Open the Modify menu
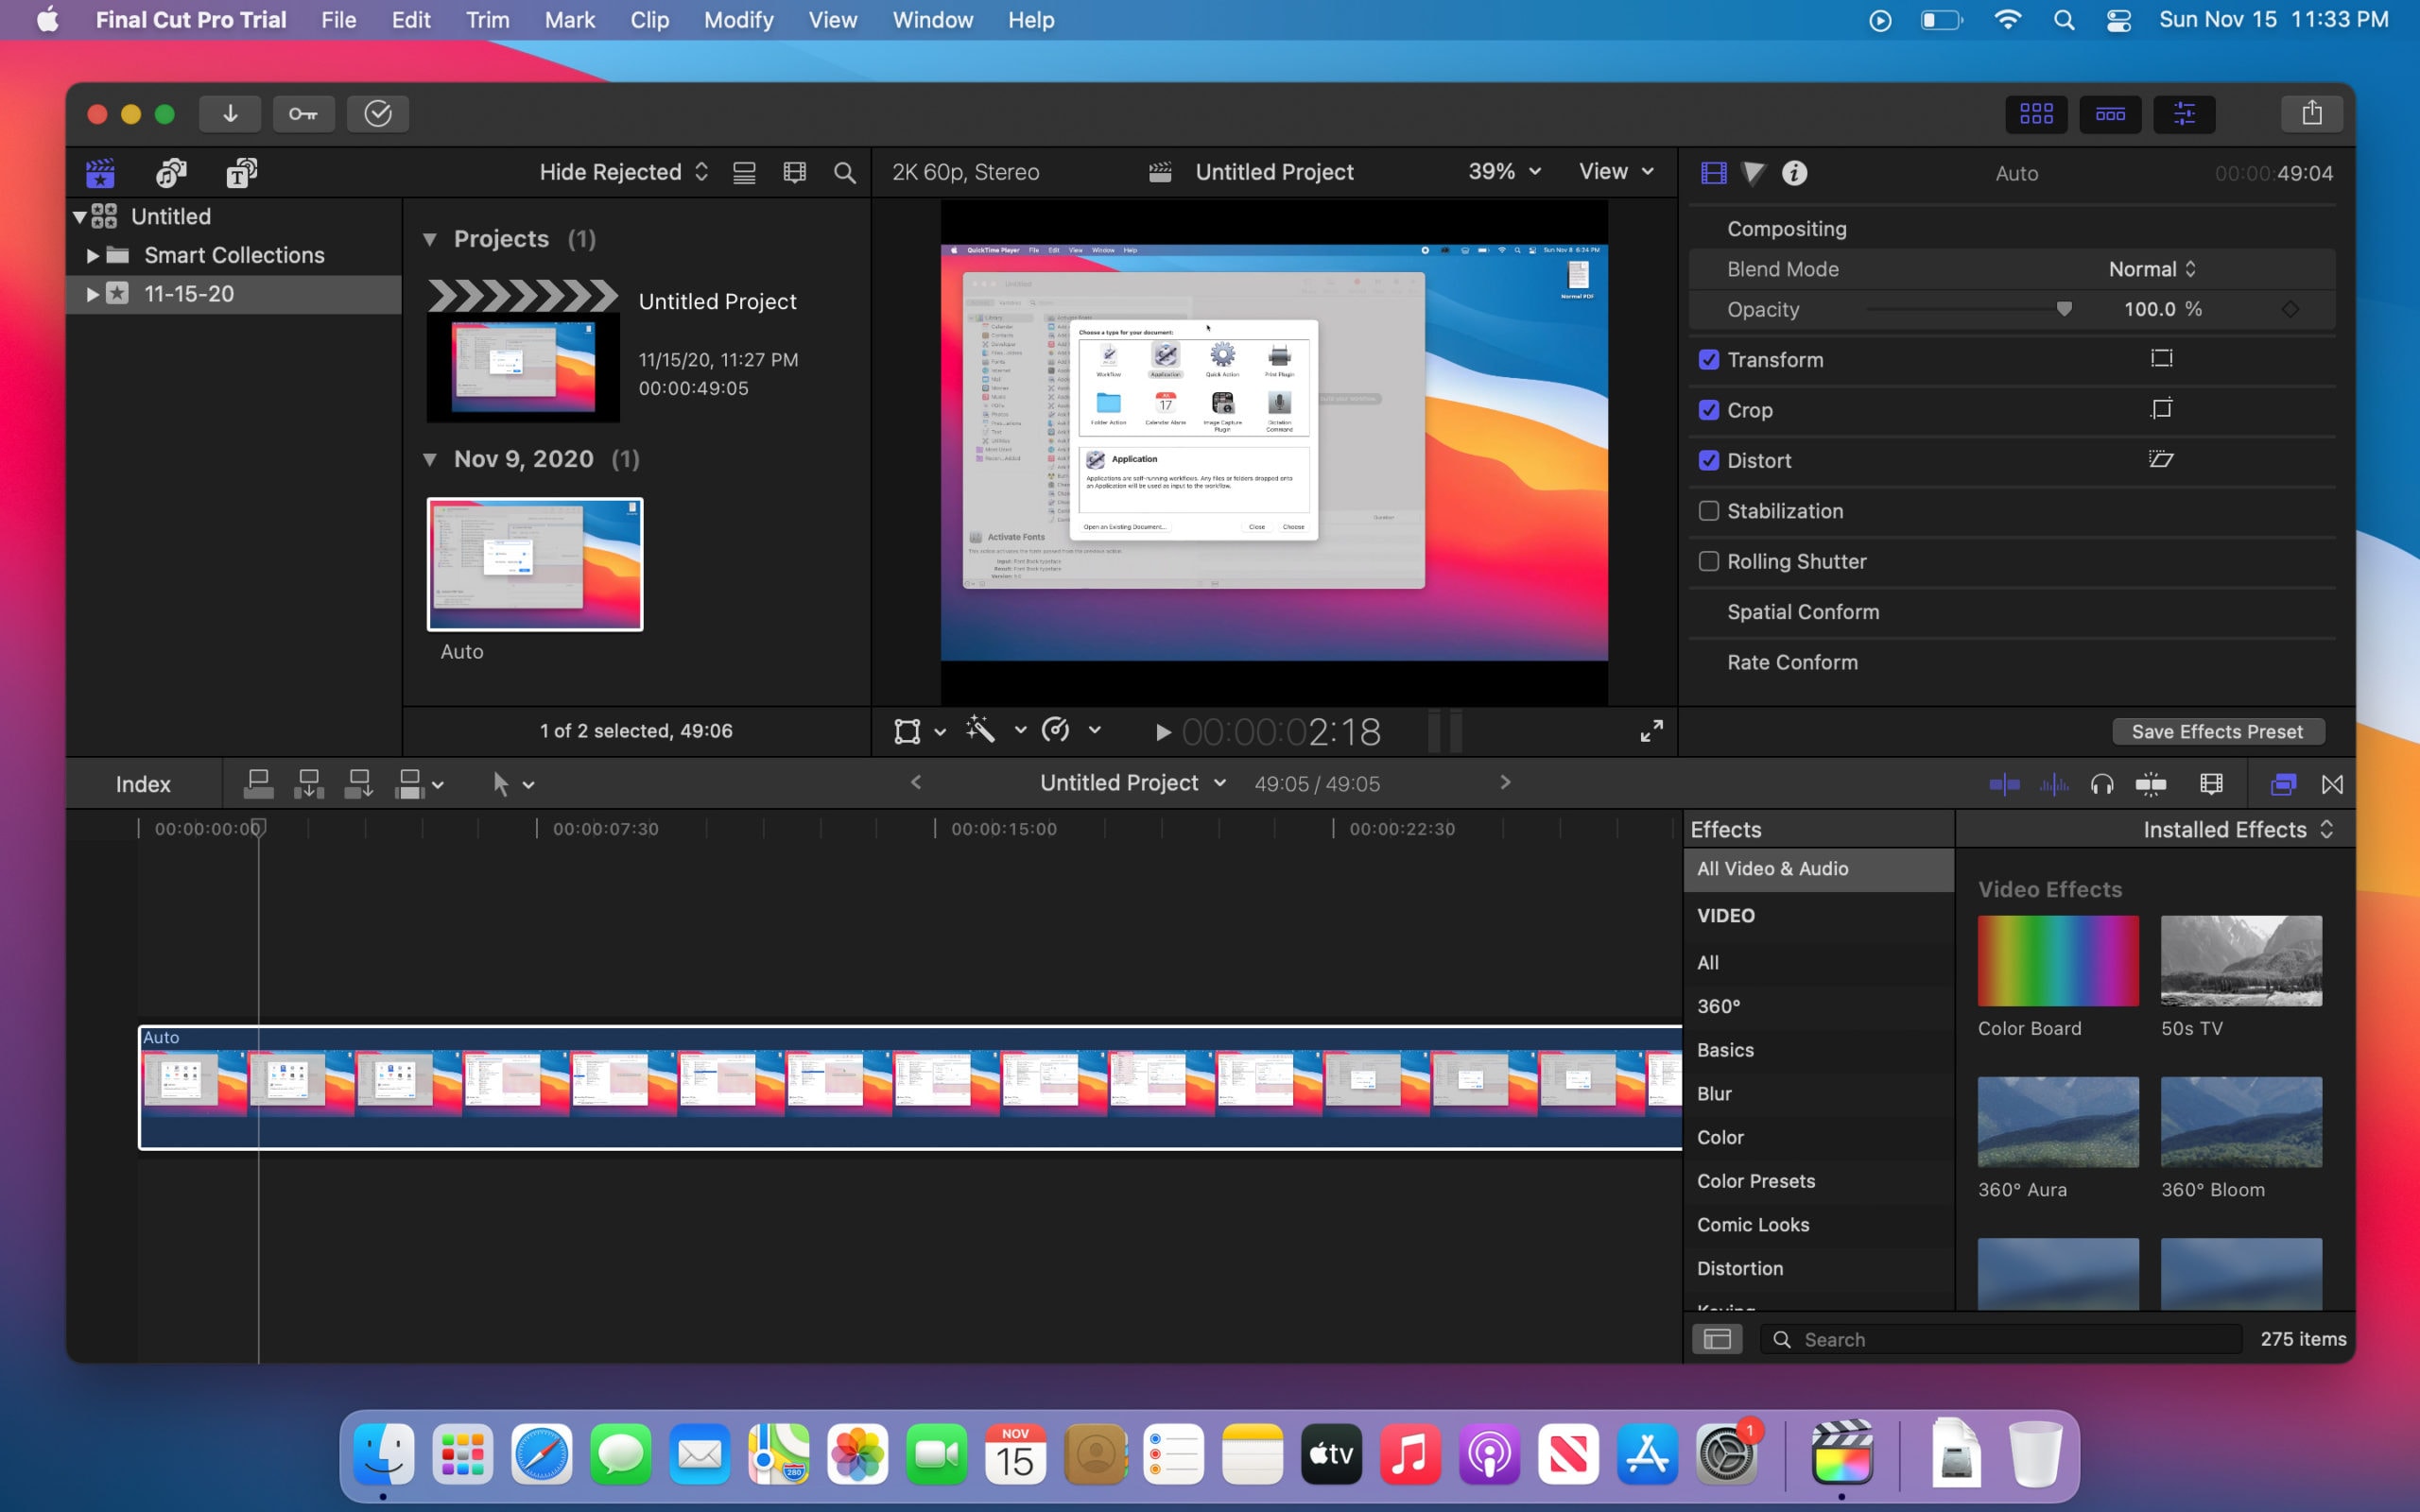The width and height of the screenshot is (2420, 1512). tap(738, 19)
